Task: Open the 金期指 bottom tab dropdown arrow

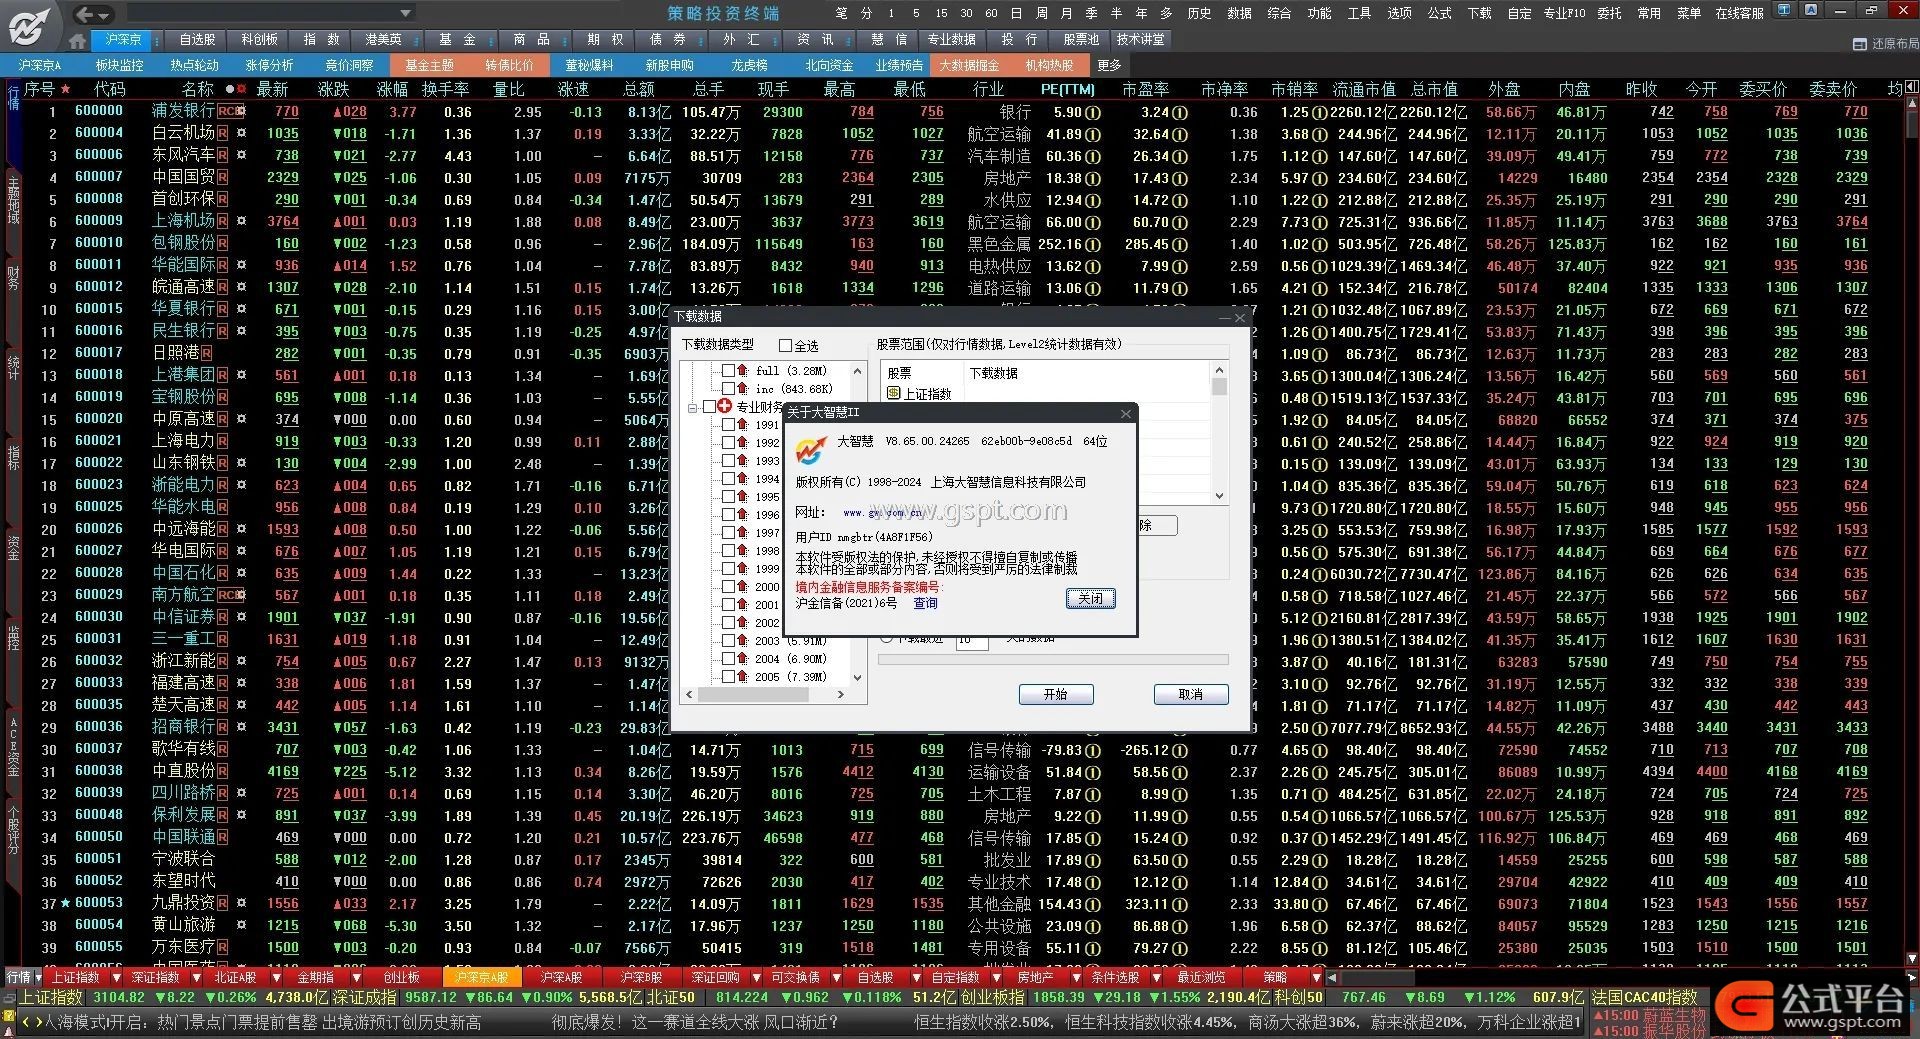Action: pos(357,977)
